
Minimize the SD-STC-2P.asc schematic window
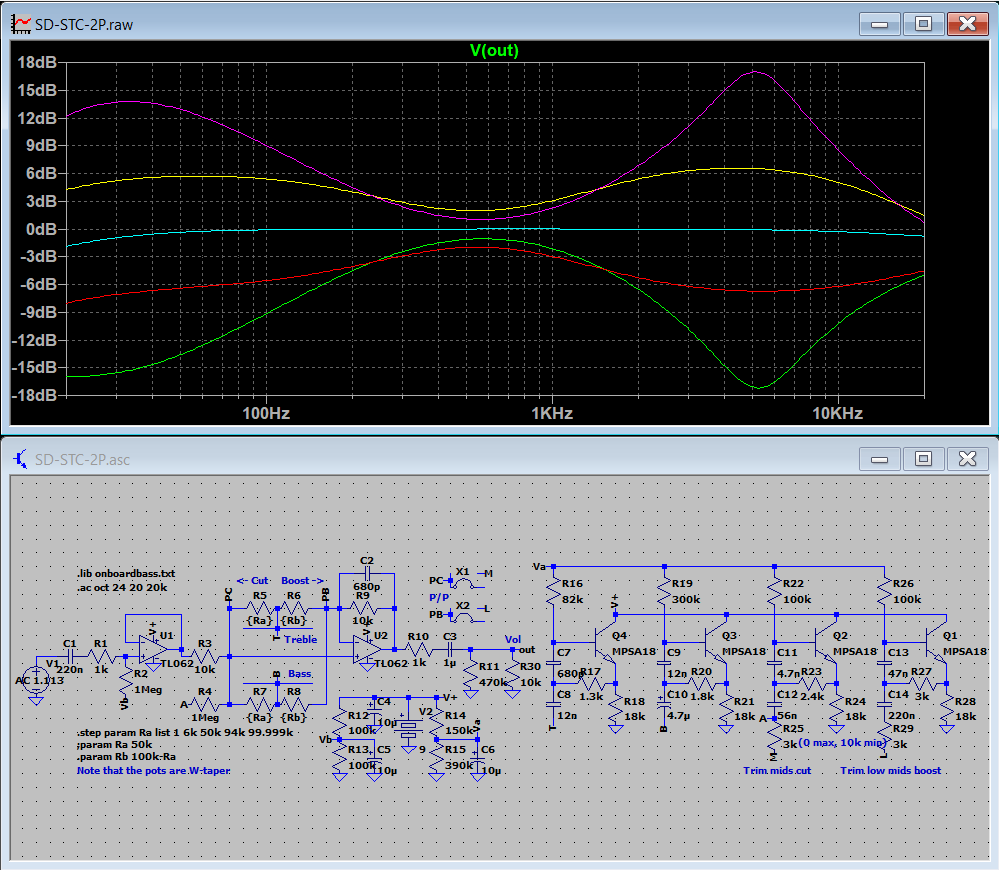click(879, 459)
